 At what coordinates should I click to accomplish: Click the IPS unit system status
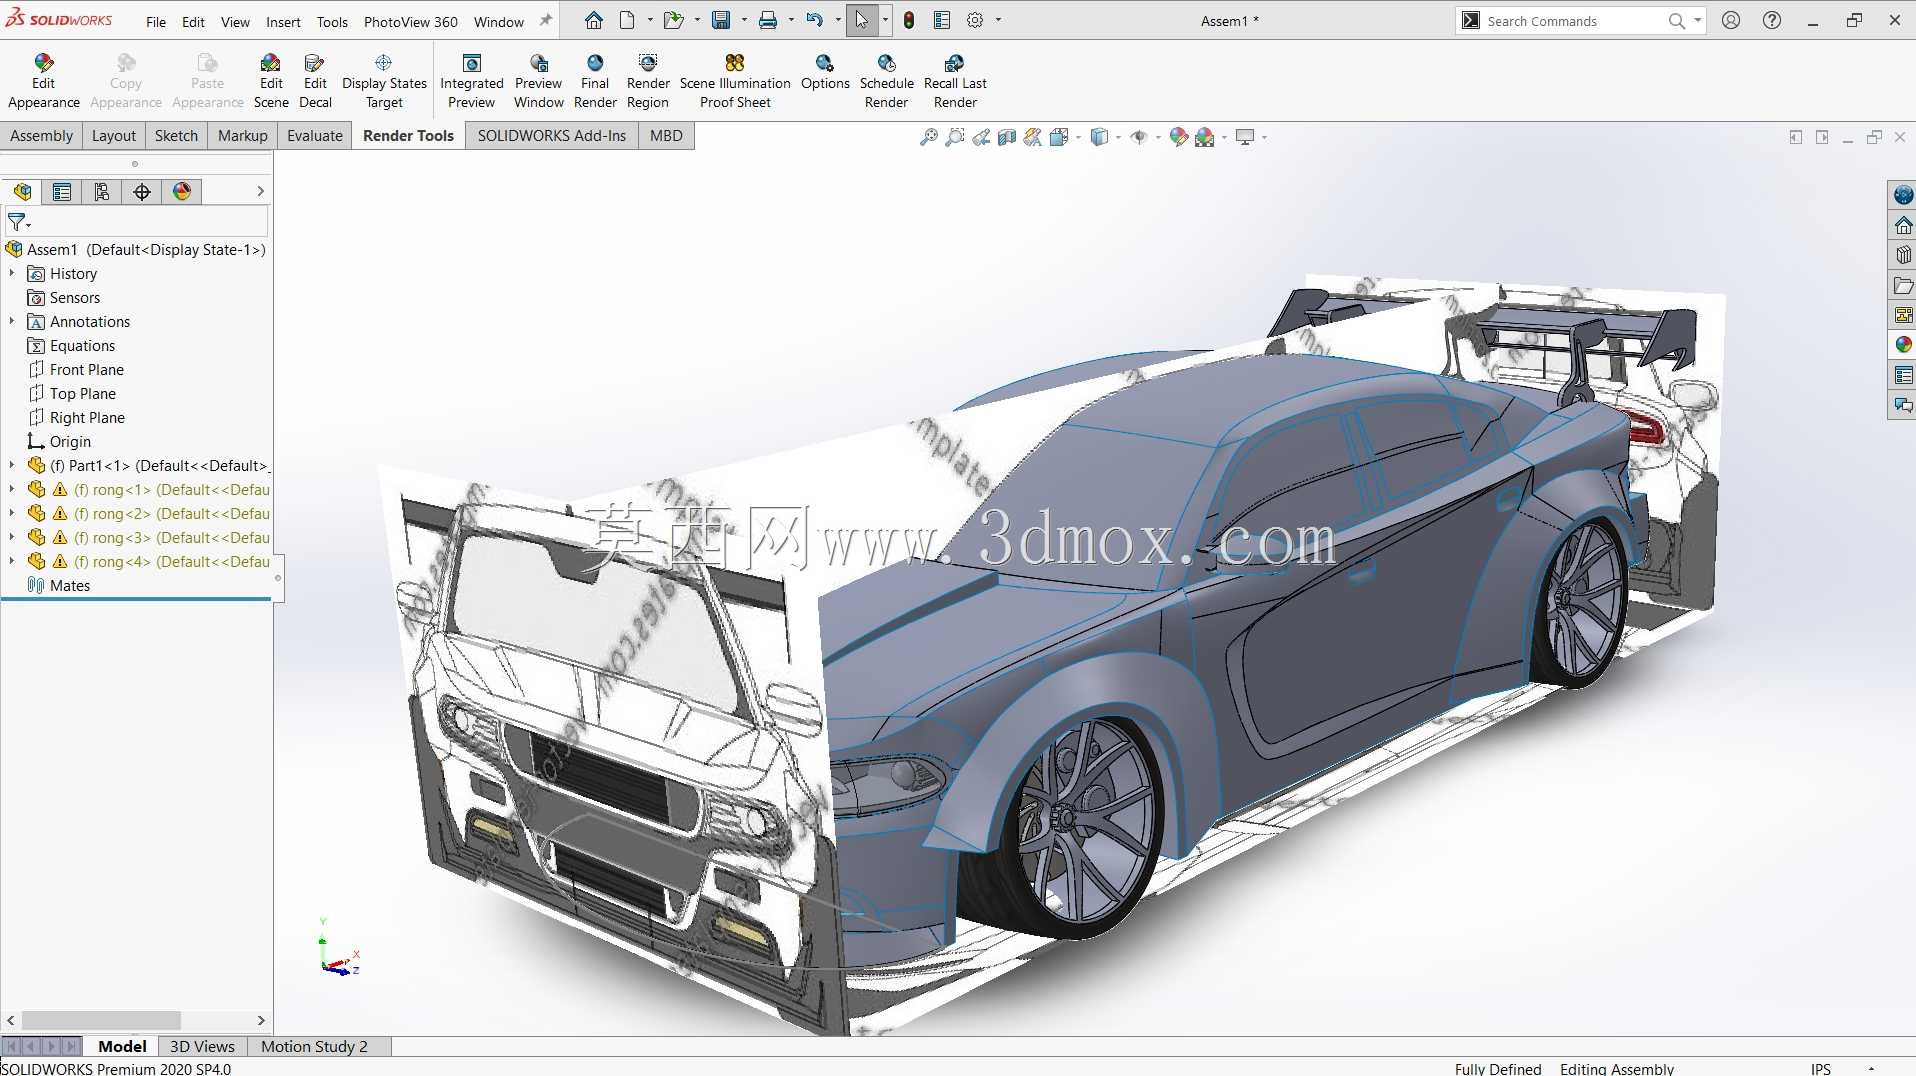point(1820,1068)
